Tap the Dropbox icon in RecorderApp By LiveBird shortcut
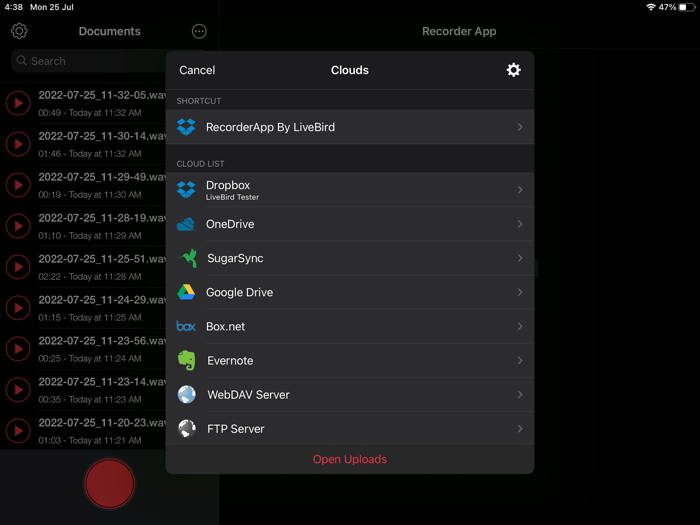This screenshot has height=525, width=700. (186, 127)
